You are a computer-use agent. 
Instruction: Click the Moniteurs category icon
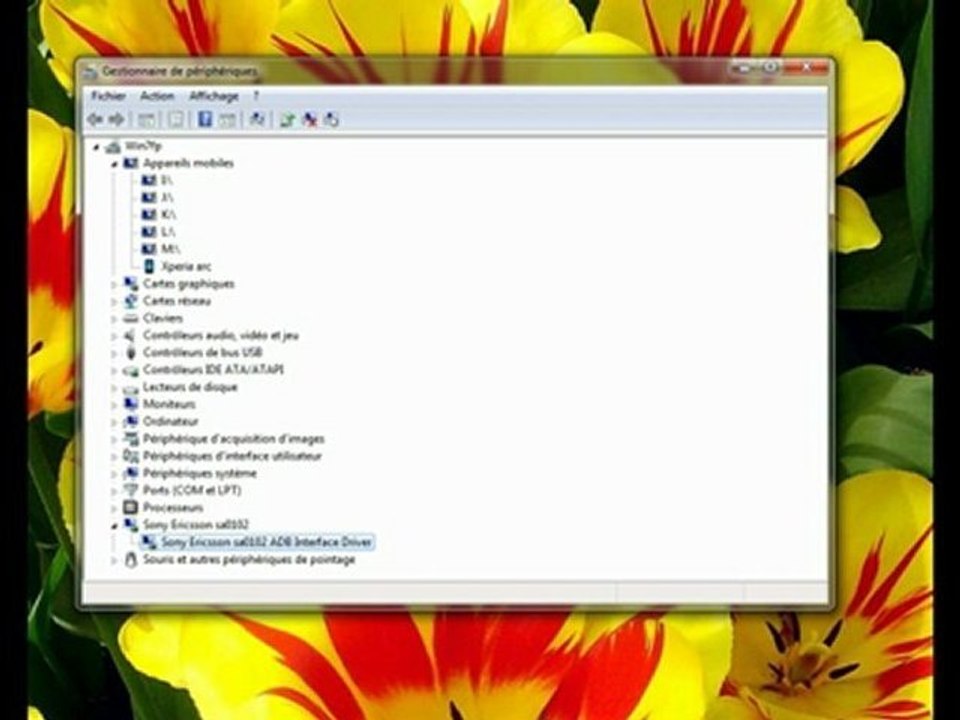(x=130, y=404)
